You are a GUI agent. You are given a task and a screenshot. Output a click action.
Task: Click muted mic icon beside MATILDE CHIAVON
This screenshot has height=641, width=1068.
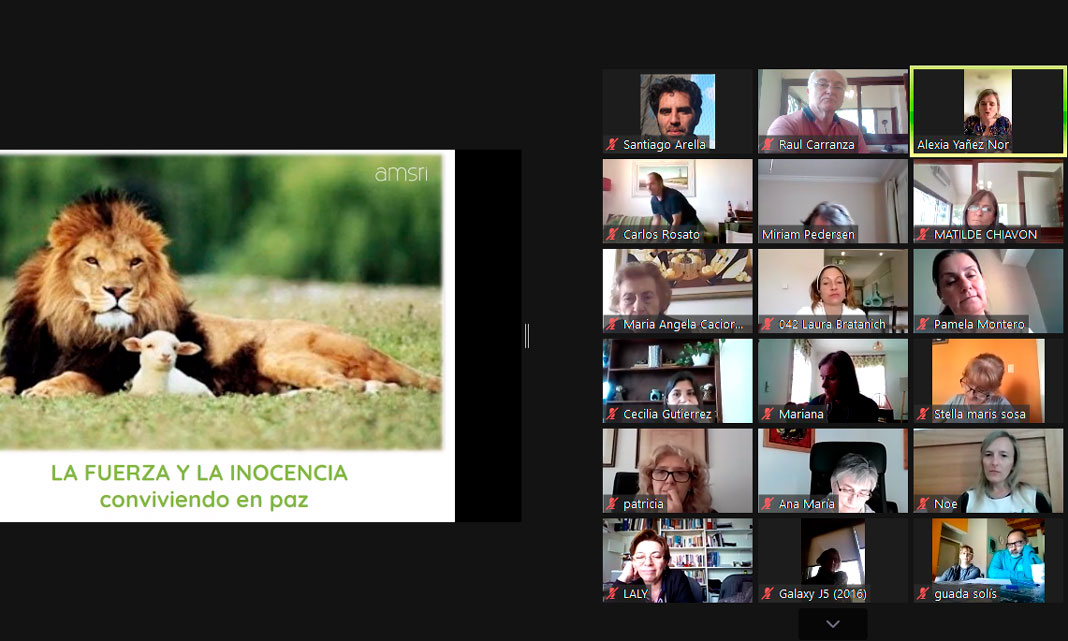click(923, 235)
